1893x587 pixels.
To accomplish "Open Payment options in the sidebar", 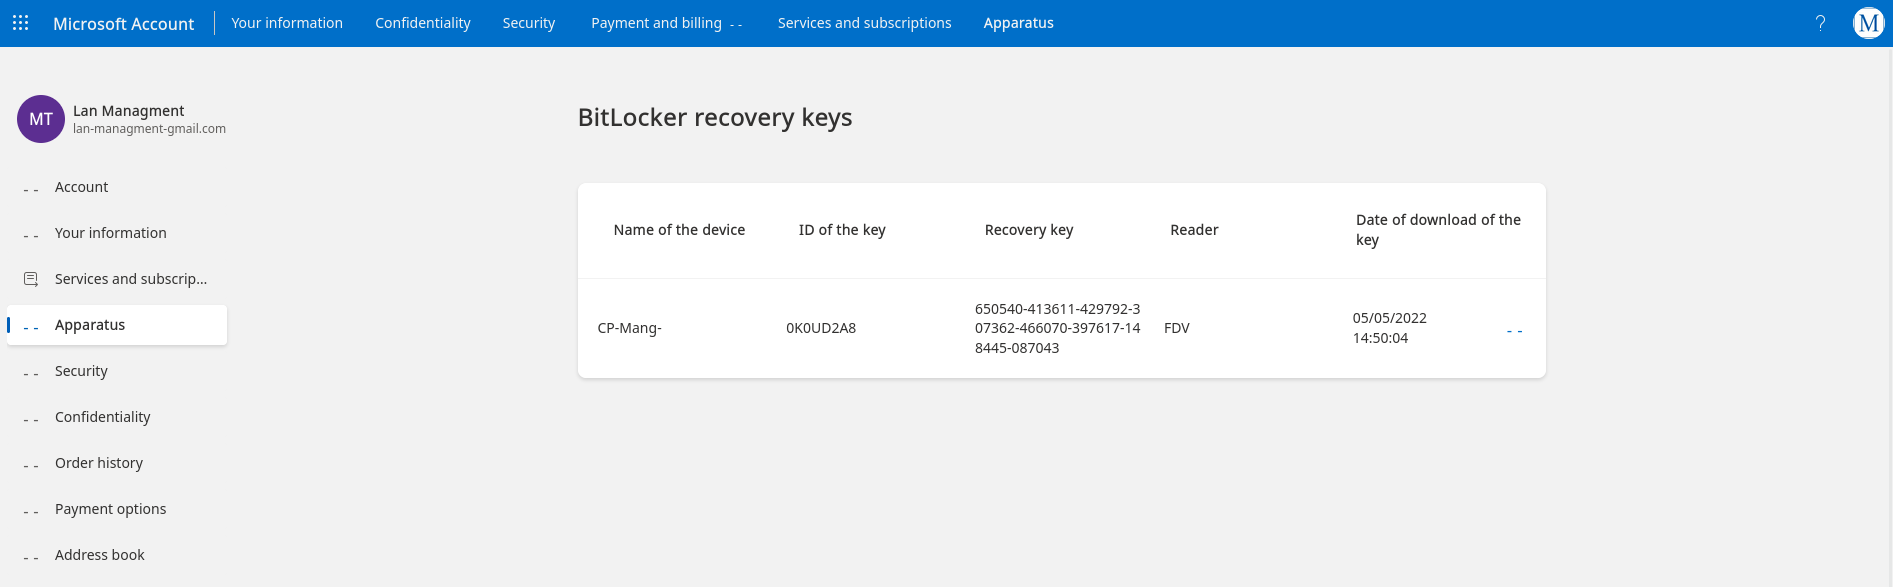I will click(x=117, y=509).
